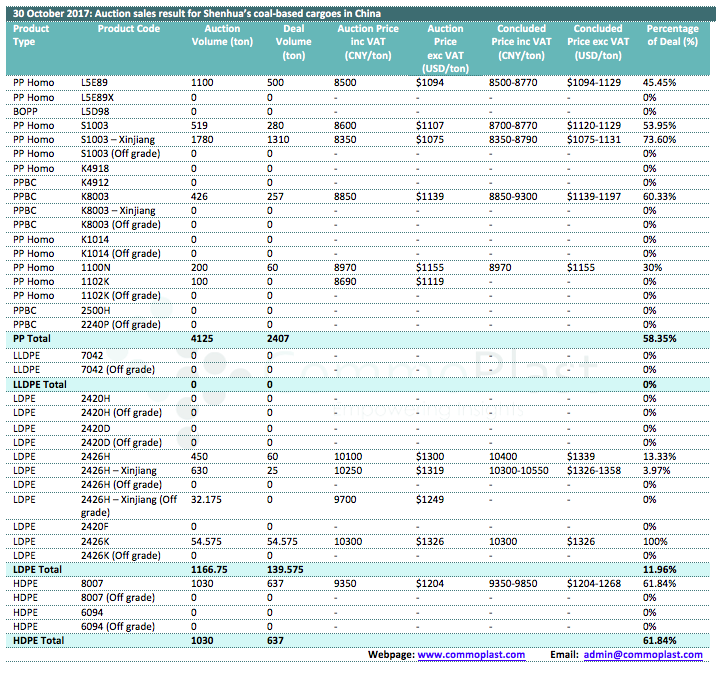Screen dimensions: 716x673
Task: Click the '2240P (Off grade)' product code
Action: pos(121,325)
